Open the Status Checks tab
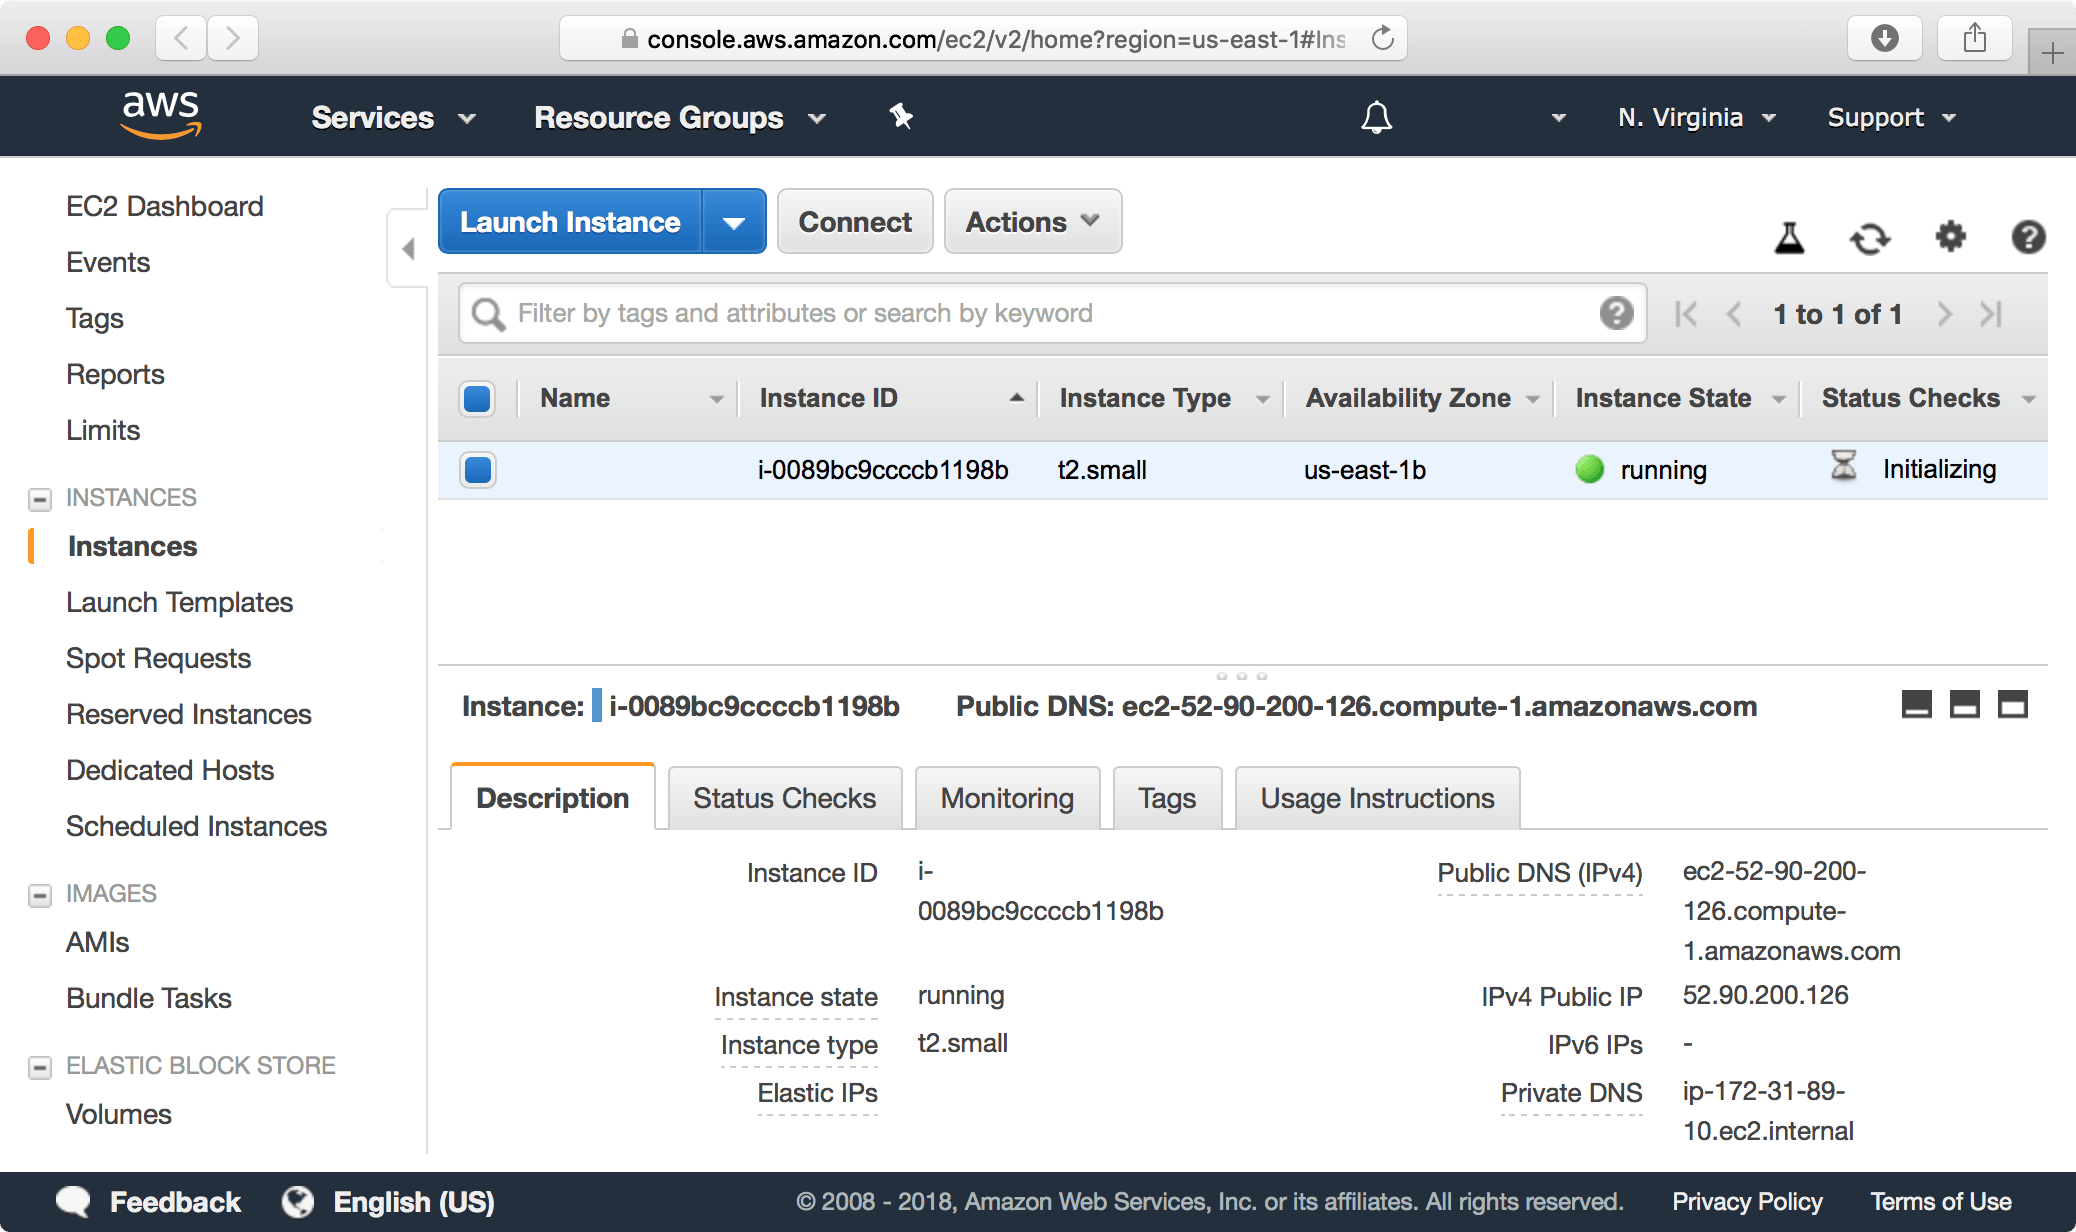 point(784,798)
